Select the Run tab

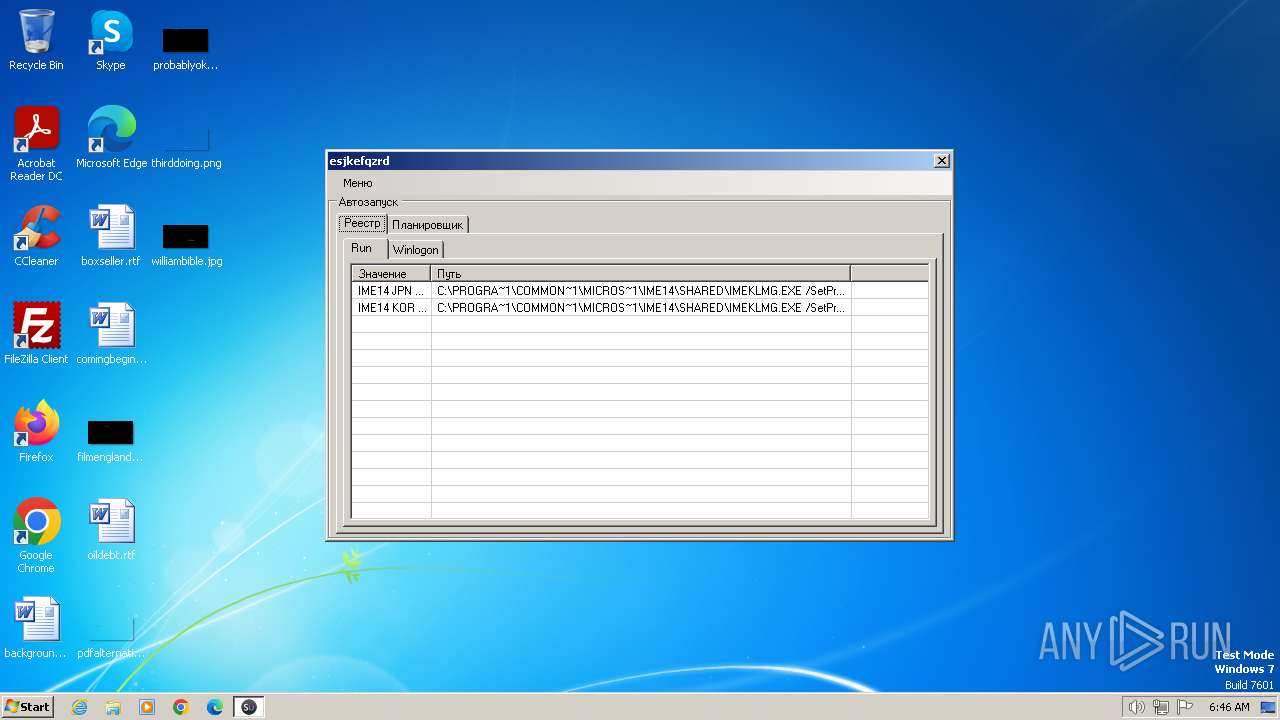tap(361, 248)
